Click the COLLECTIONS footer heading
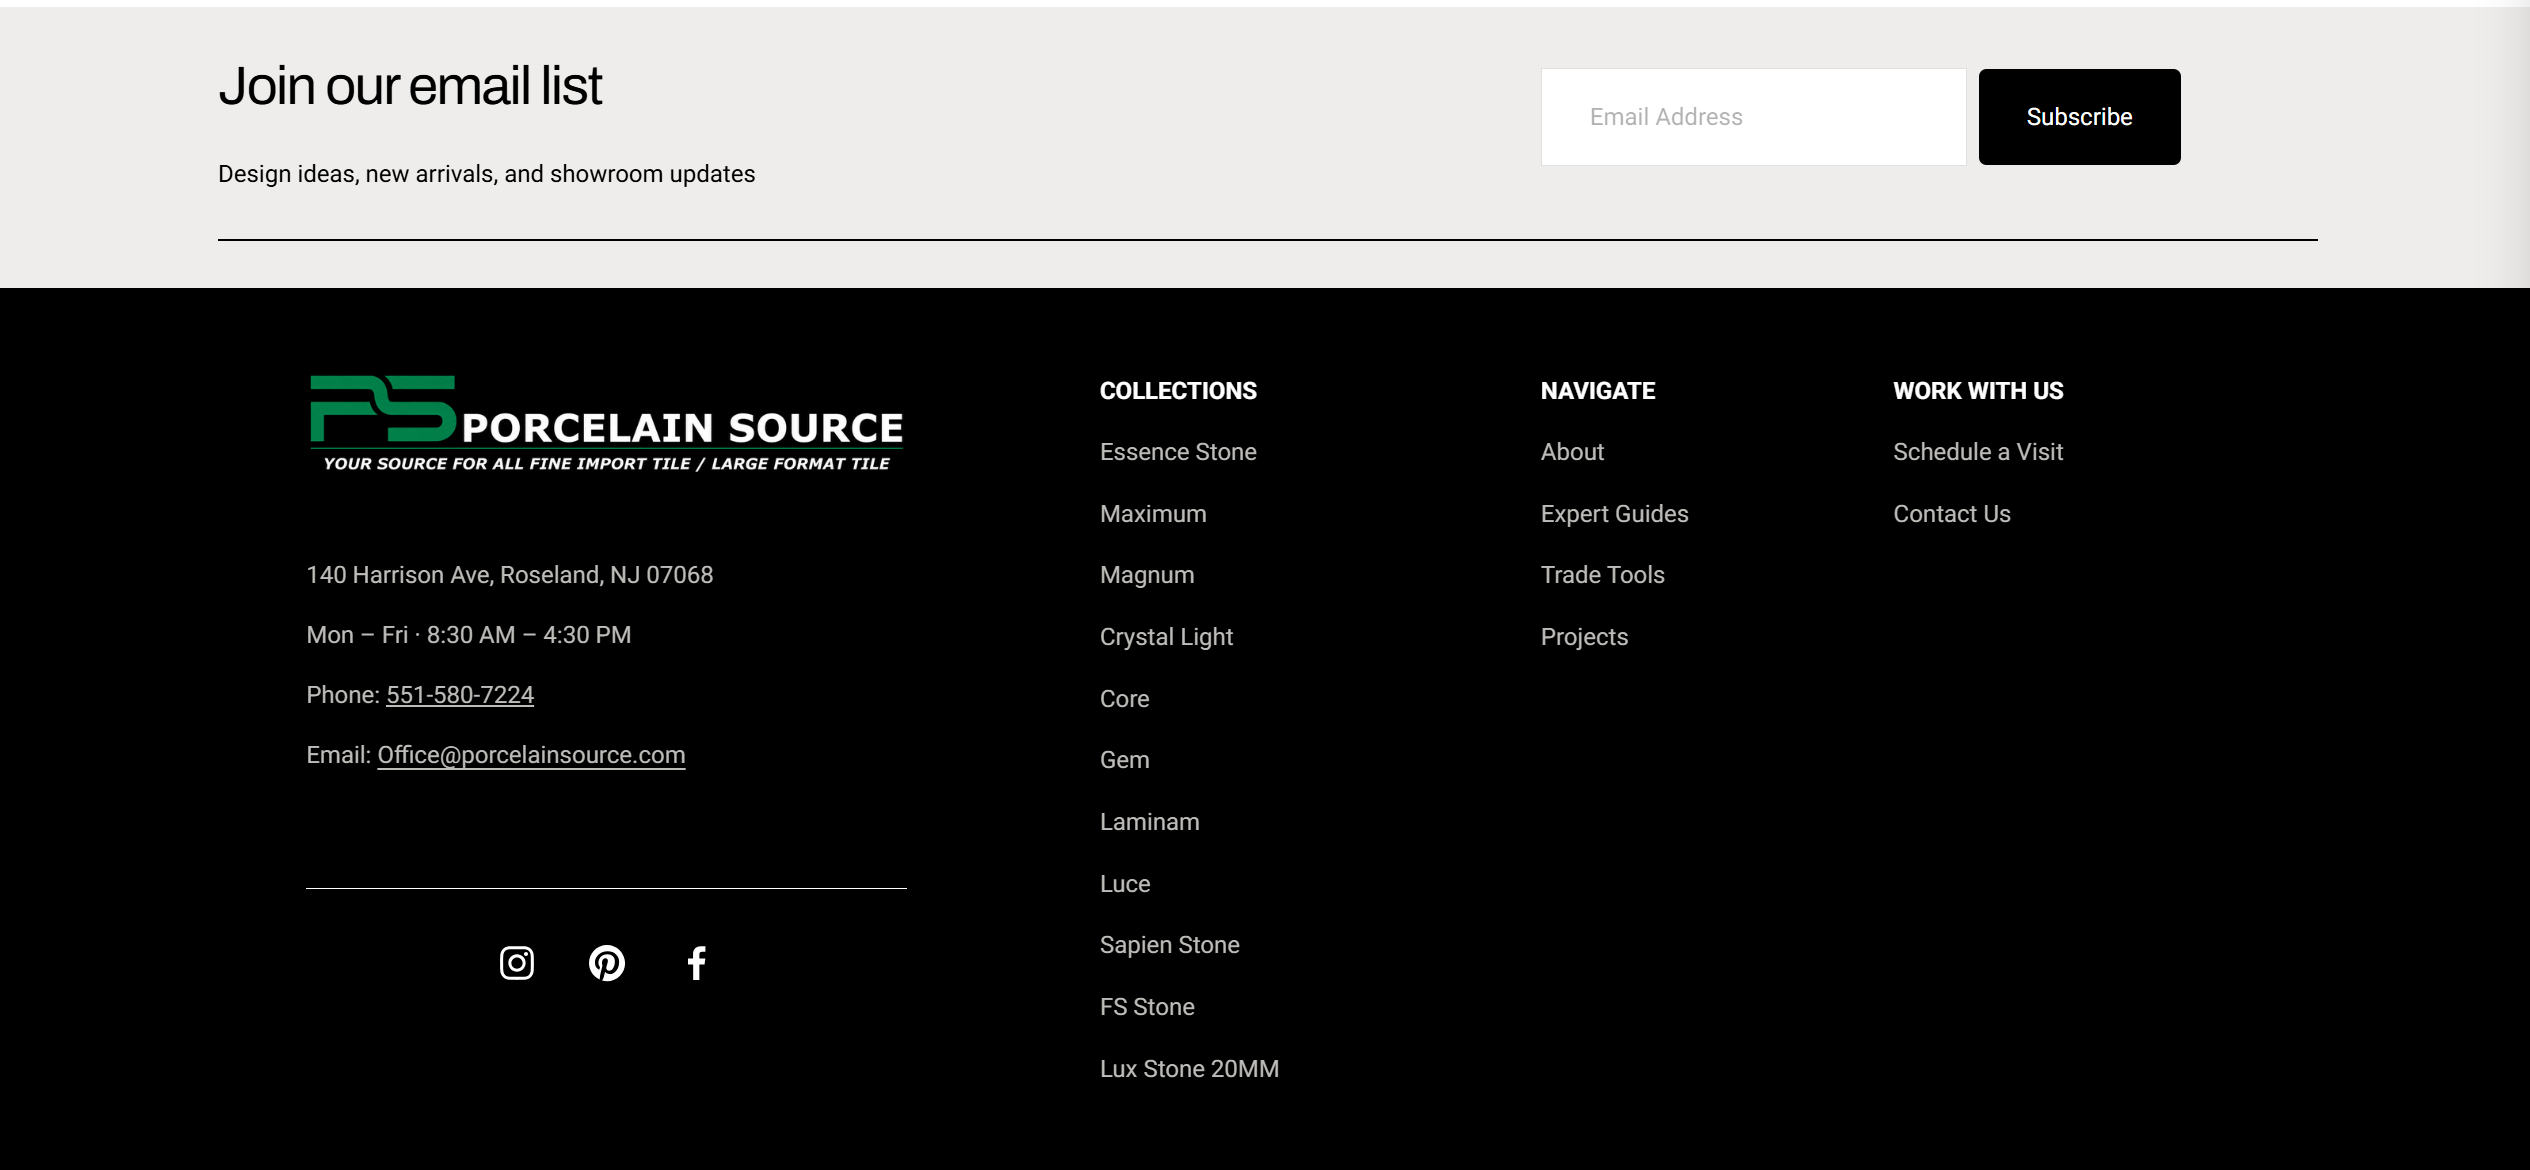 1178,391
